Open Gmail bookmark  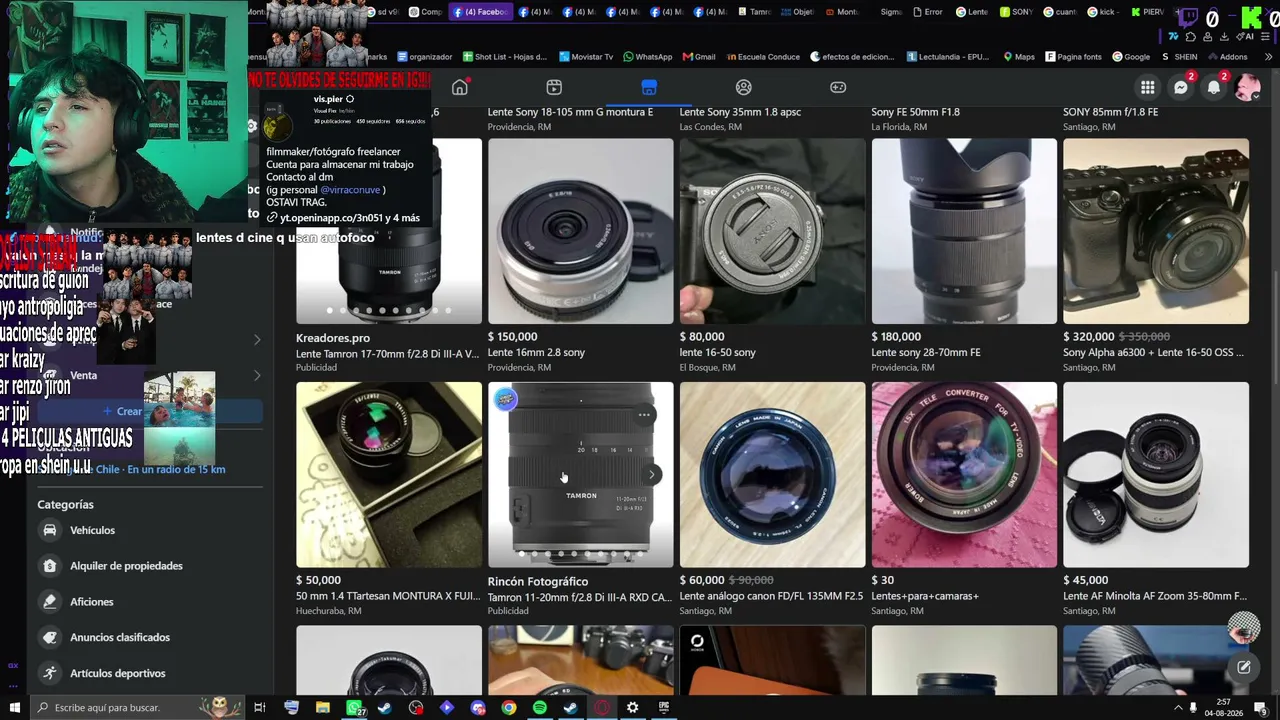click(698, 57)
